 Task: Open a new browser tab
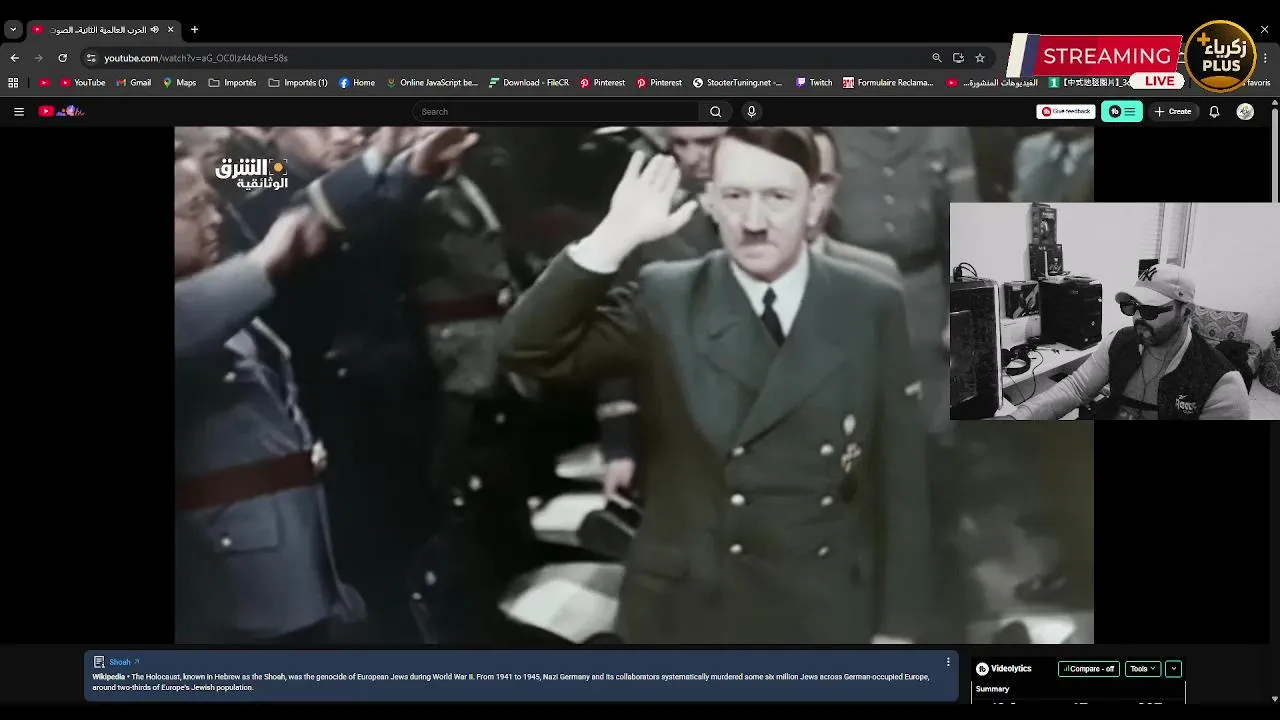coord(194,30)
